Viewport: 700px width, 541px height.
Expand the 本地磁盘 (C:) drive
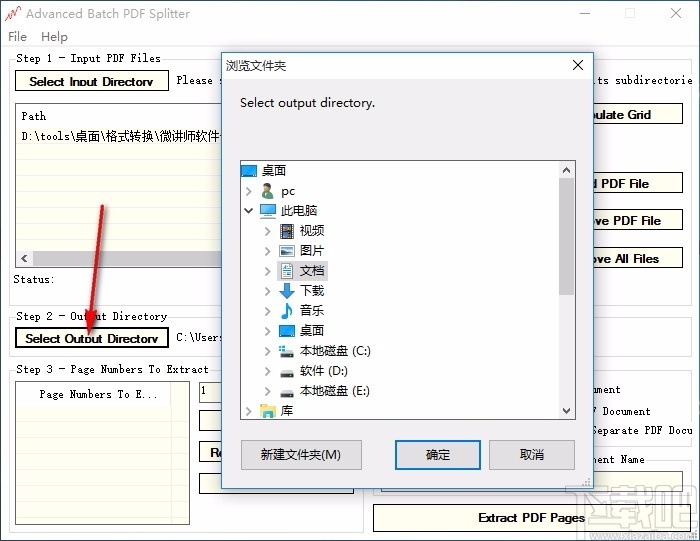tap(267, 351)
